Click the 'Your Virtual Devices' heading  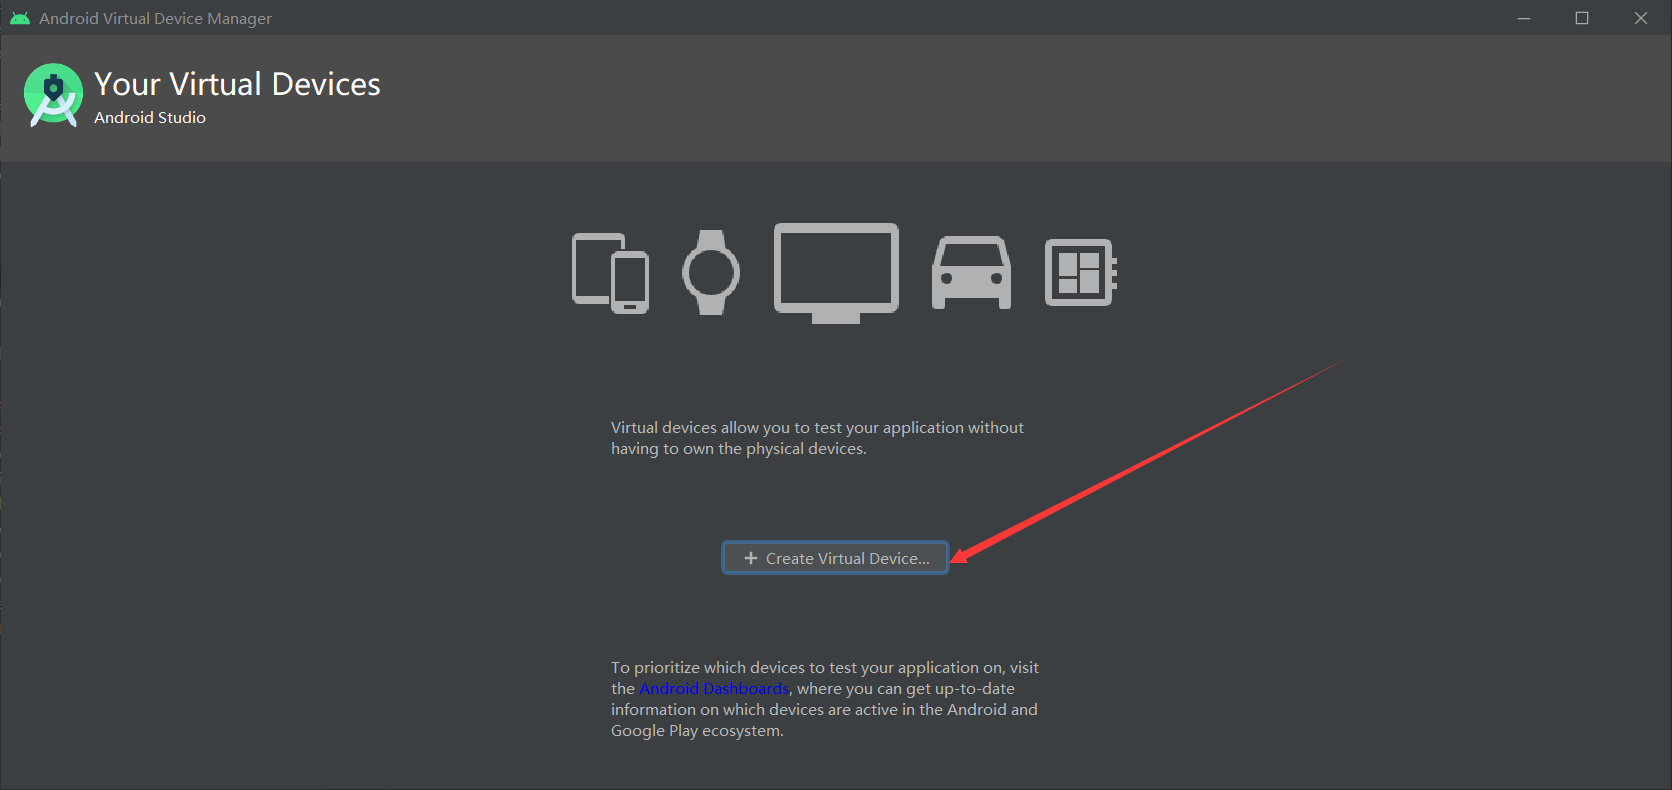coord(237,84)
